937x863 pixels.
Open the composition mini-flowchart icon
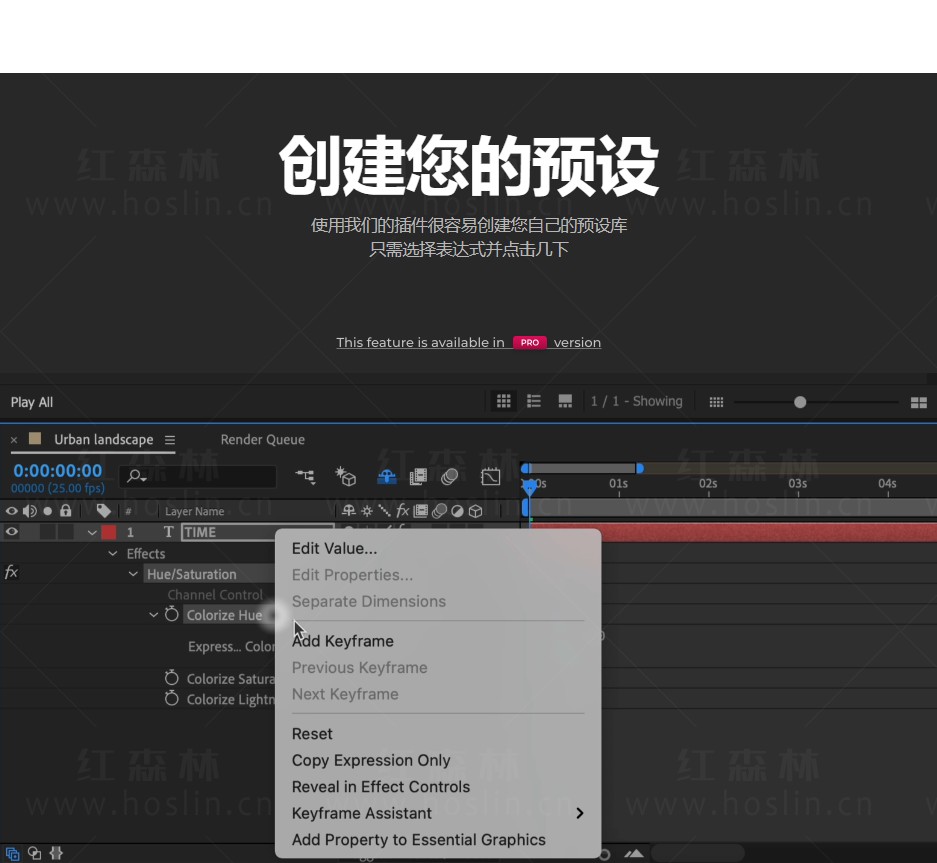tap(305, 476)
